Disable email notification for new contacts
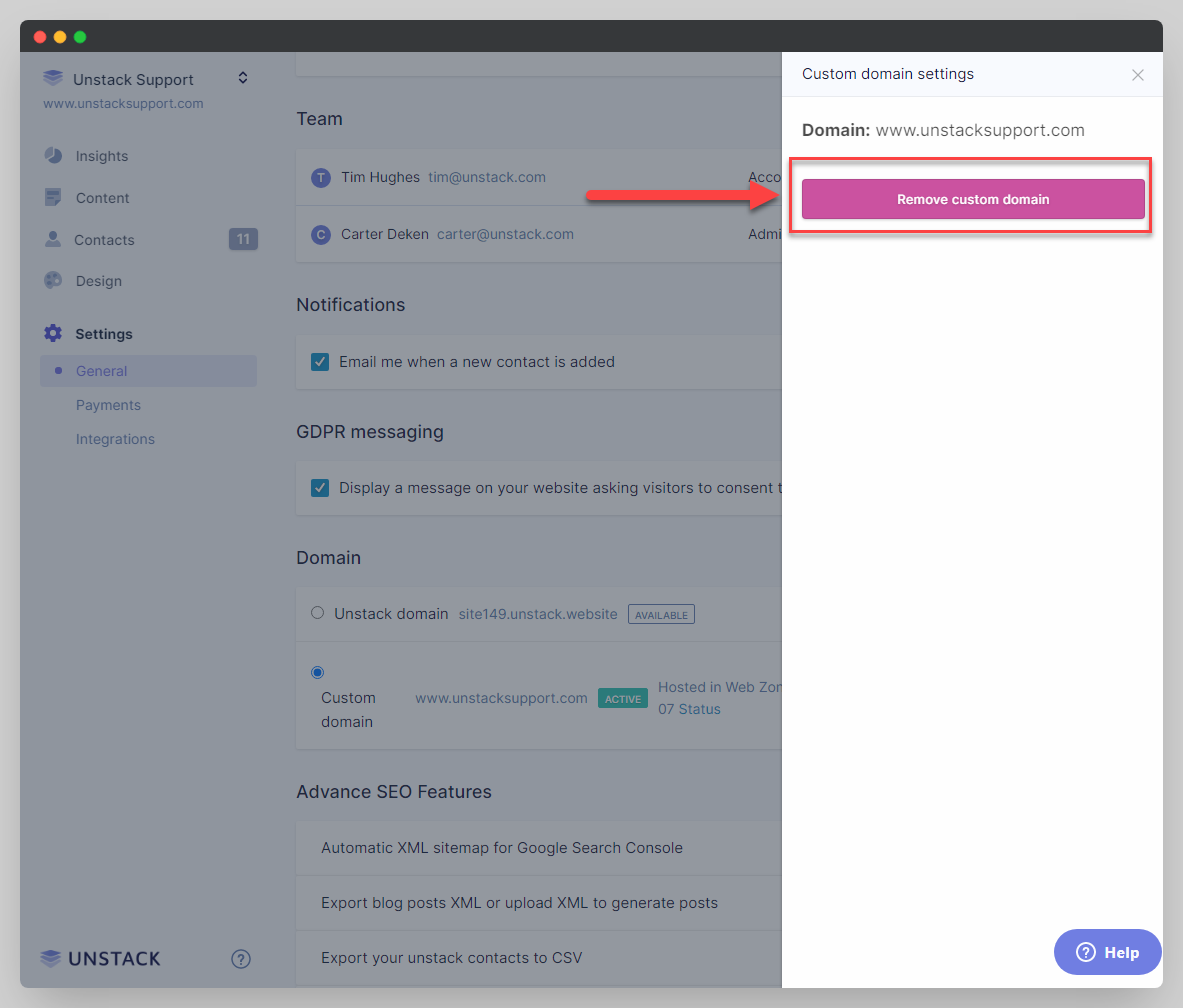Viewport: 1183px width, 1008px height. [320, 362]
